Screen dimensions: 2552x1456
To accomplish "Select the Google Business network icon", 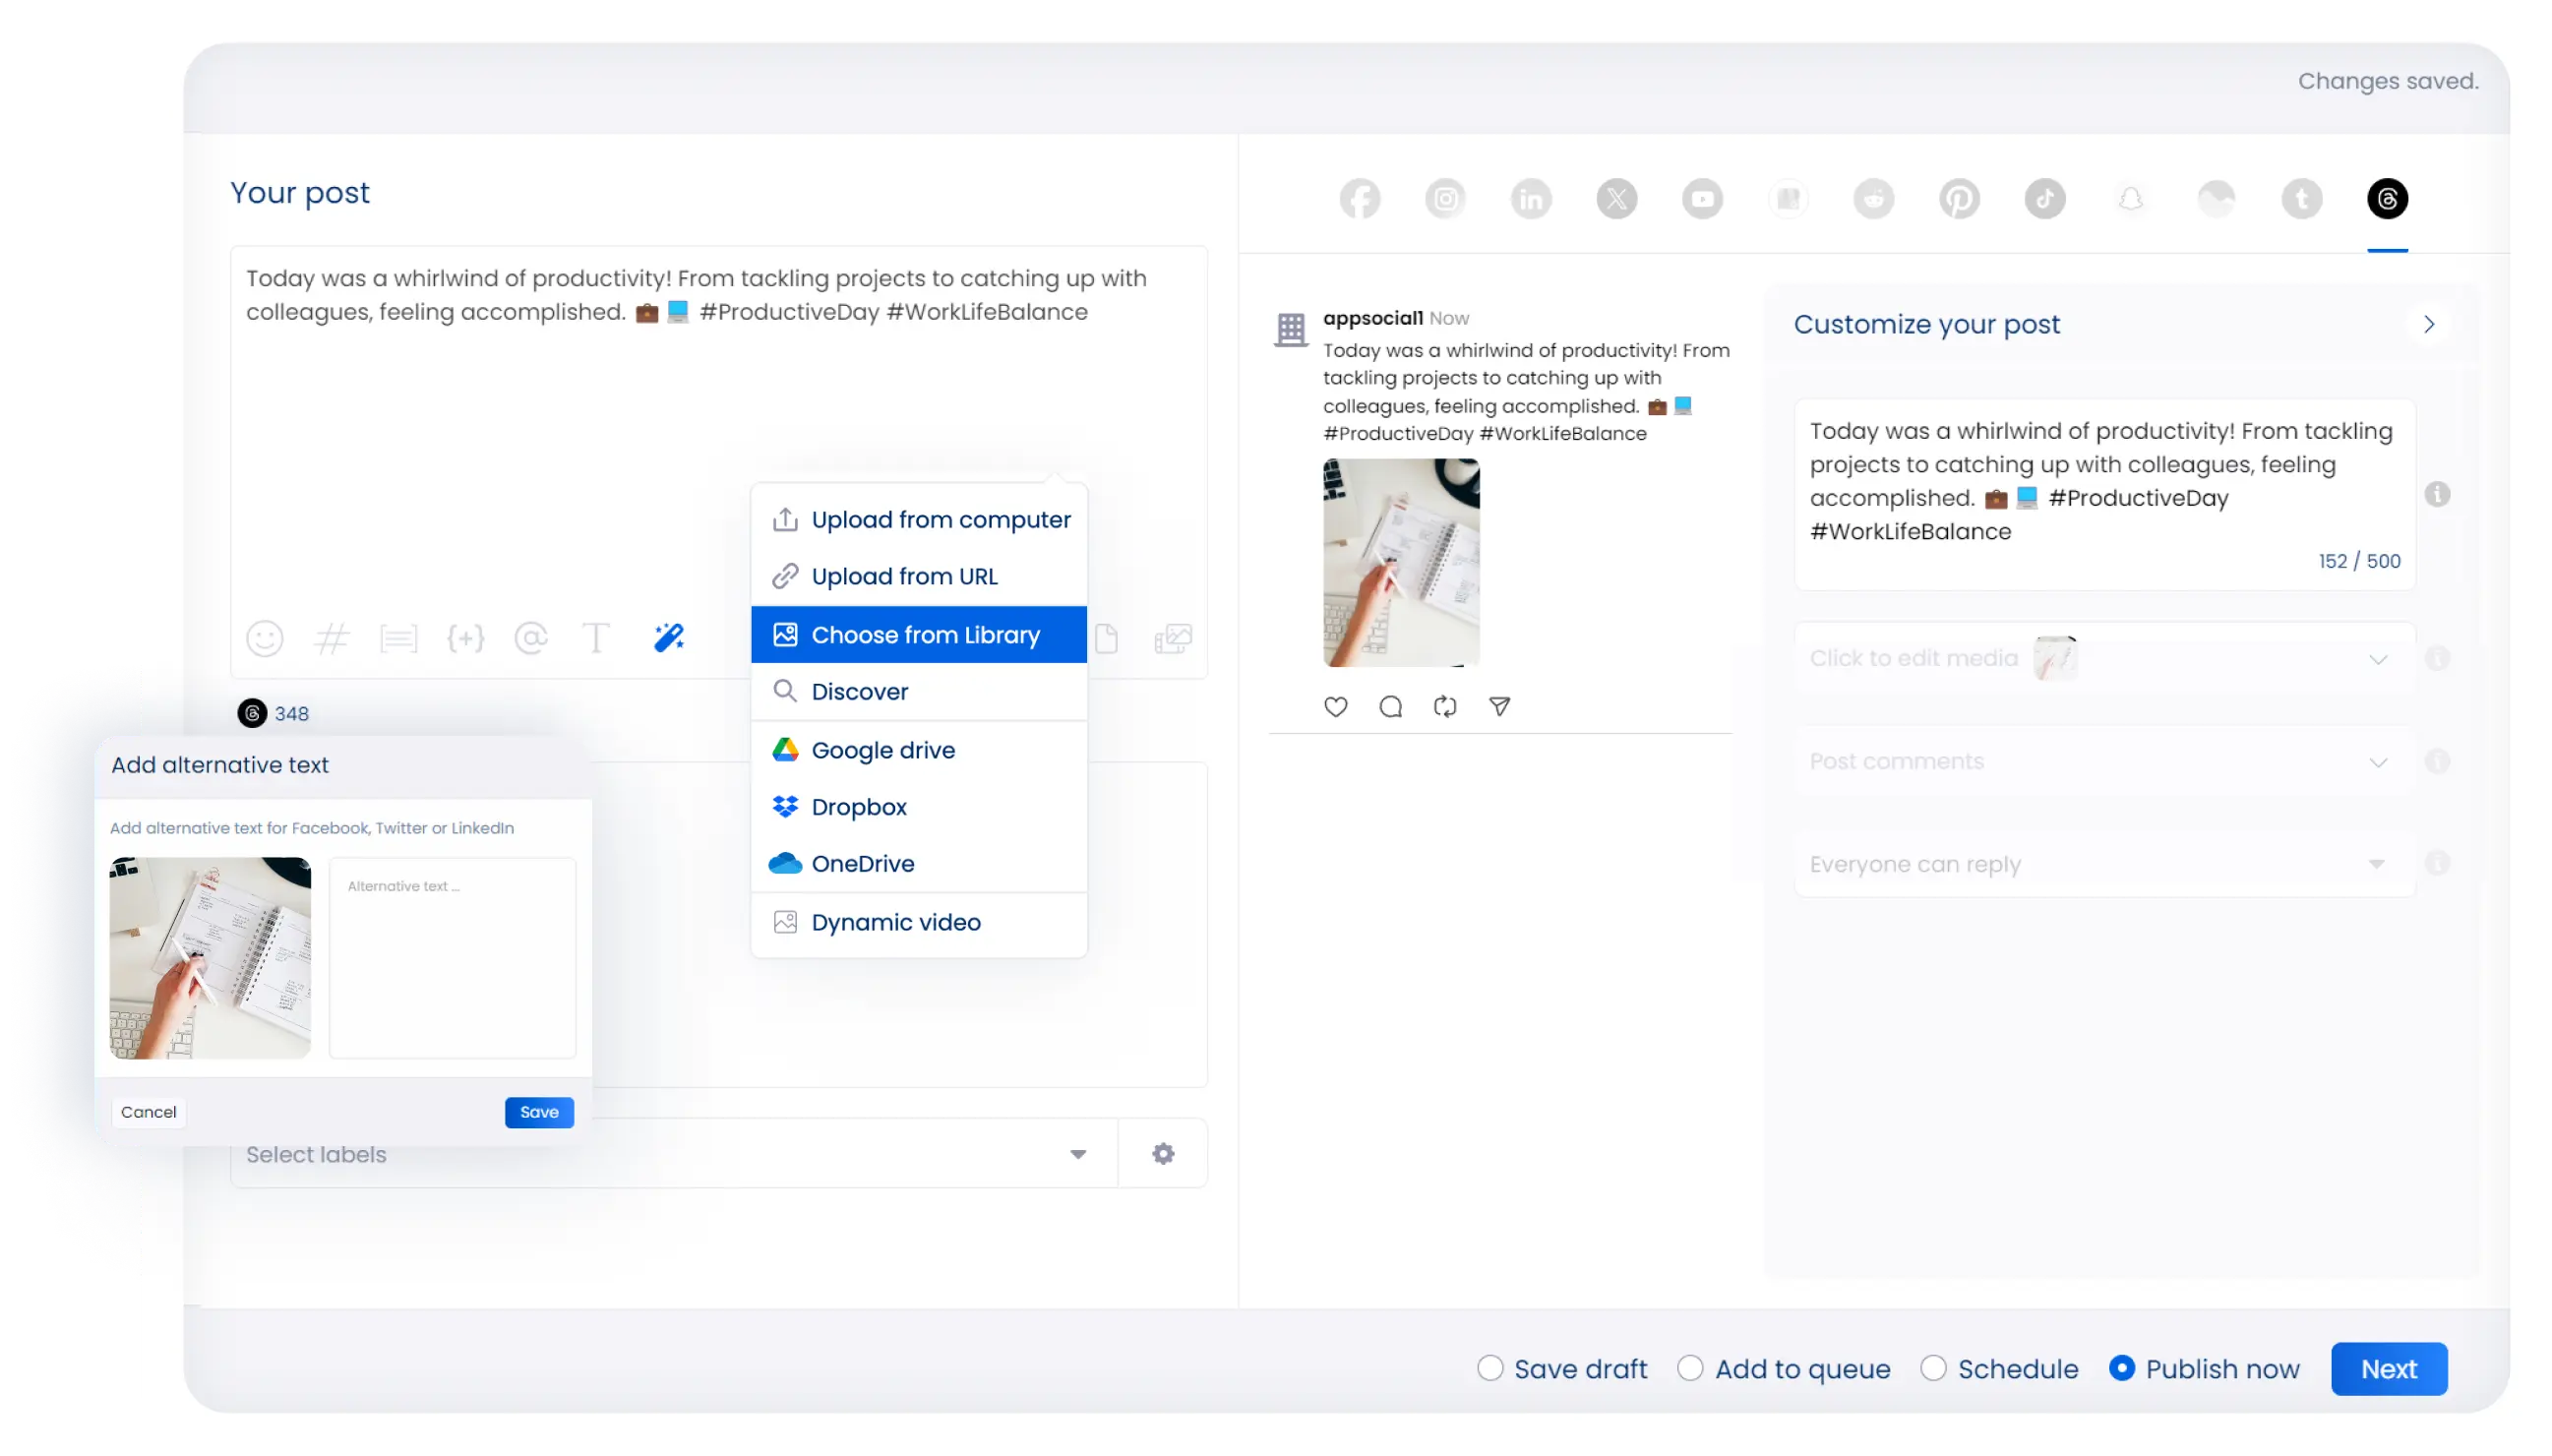I will (x=1787, y=199).
